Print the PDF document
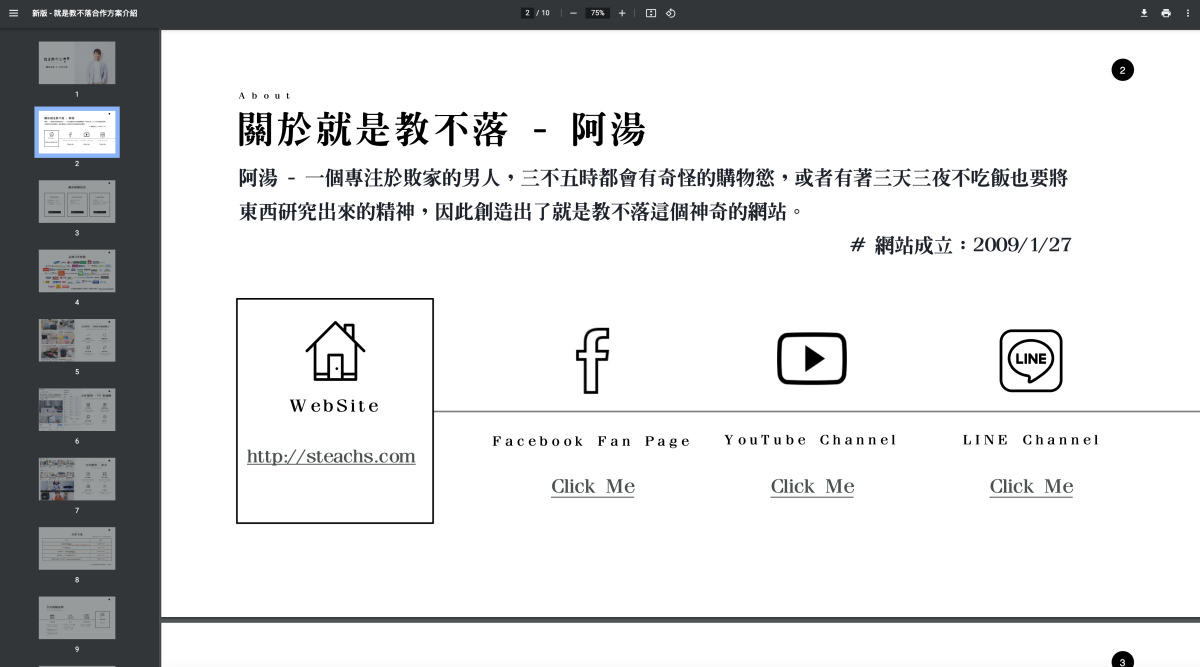Viewport: 1200px width, 667px height. pos(1166,13)
